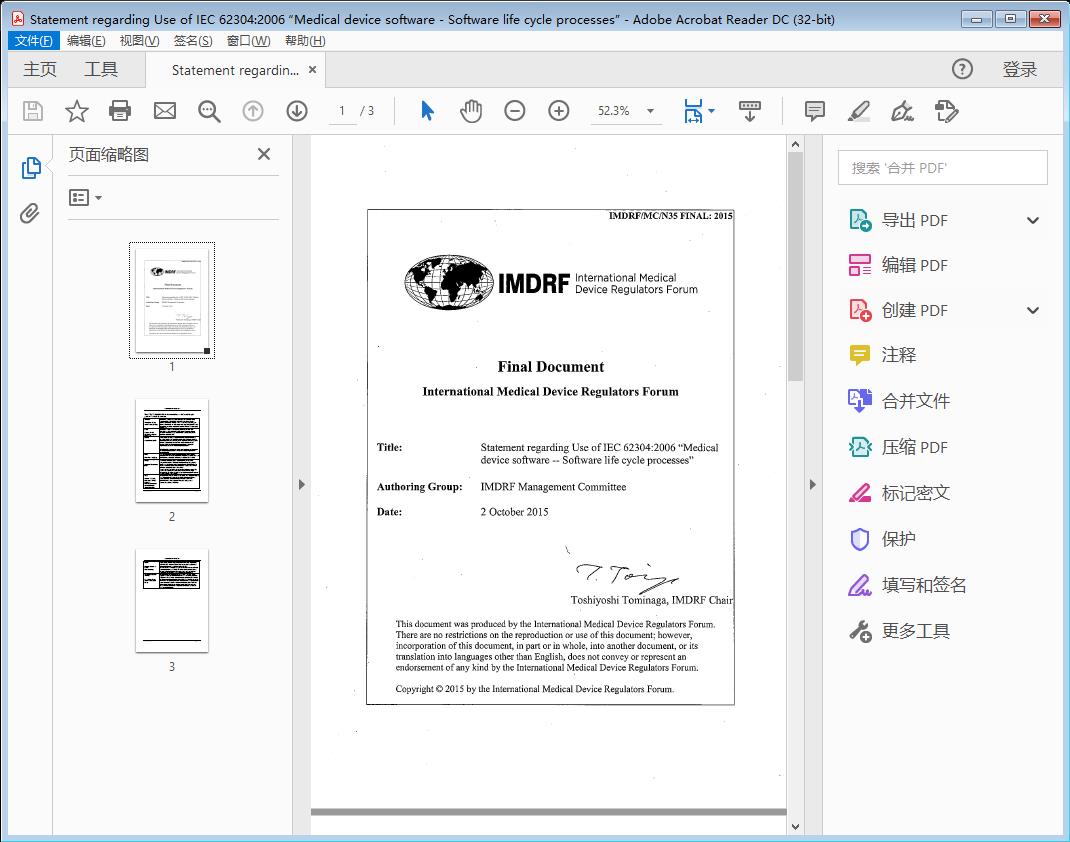Open the 签名(S) menu

point(192,41)
